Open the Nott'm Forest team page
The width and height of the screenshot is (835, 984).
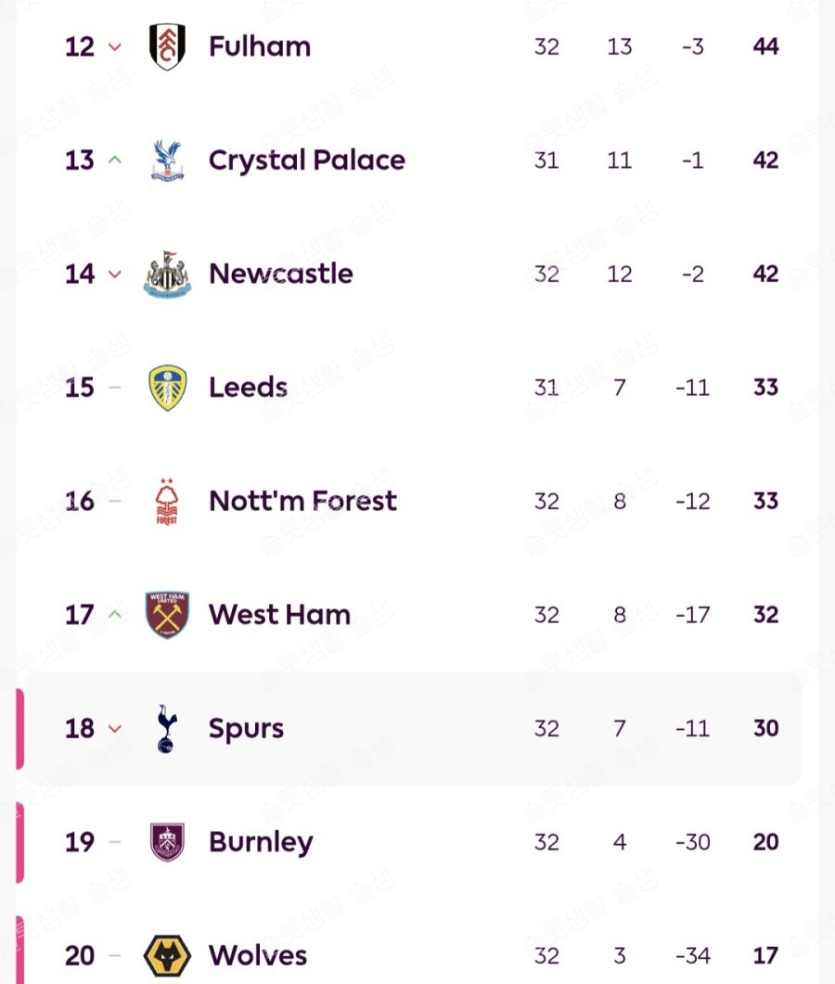pyautogui.click(x=302, y=501)
